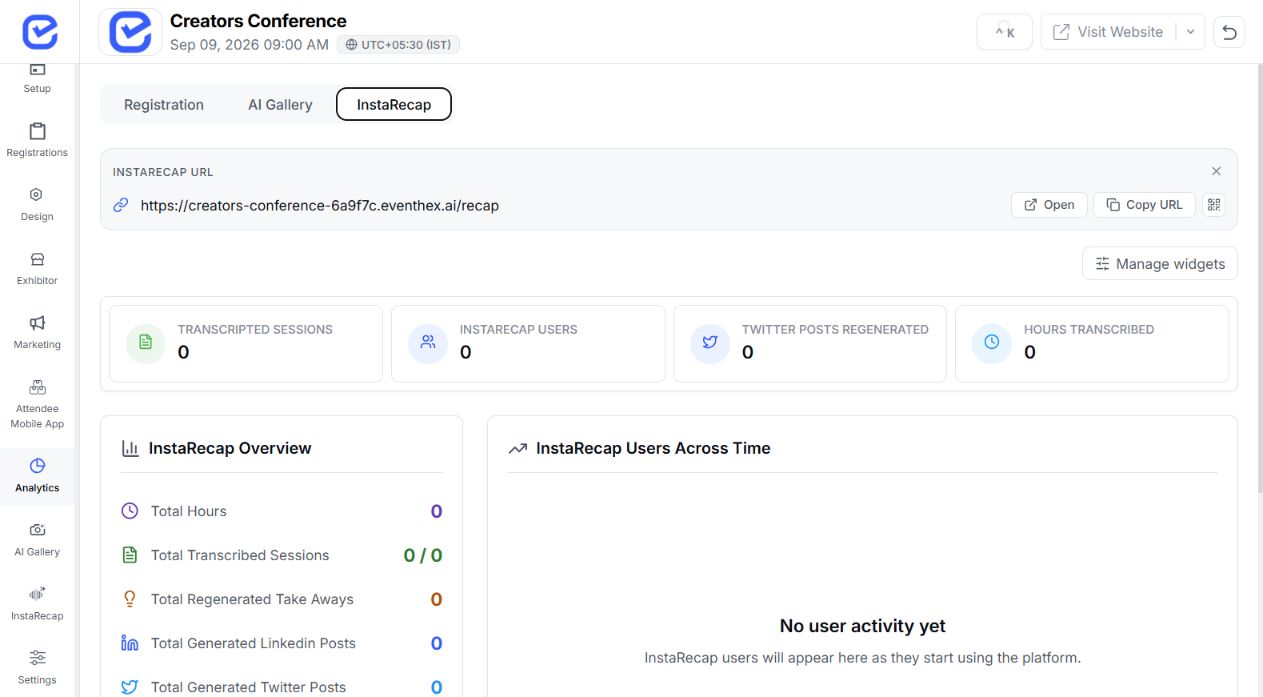Open the Marketing megaphone section
This screenshot has height=697, width=1263.
(x=37, y=332)
